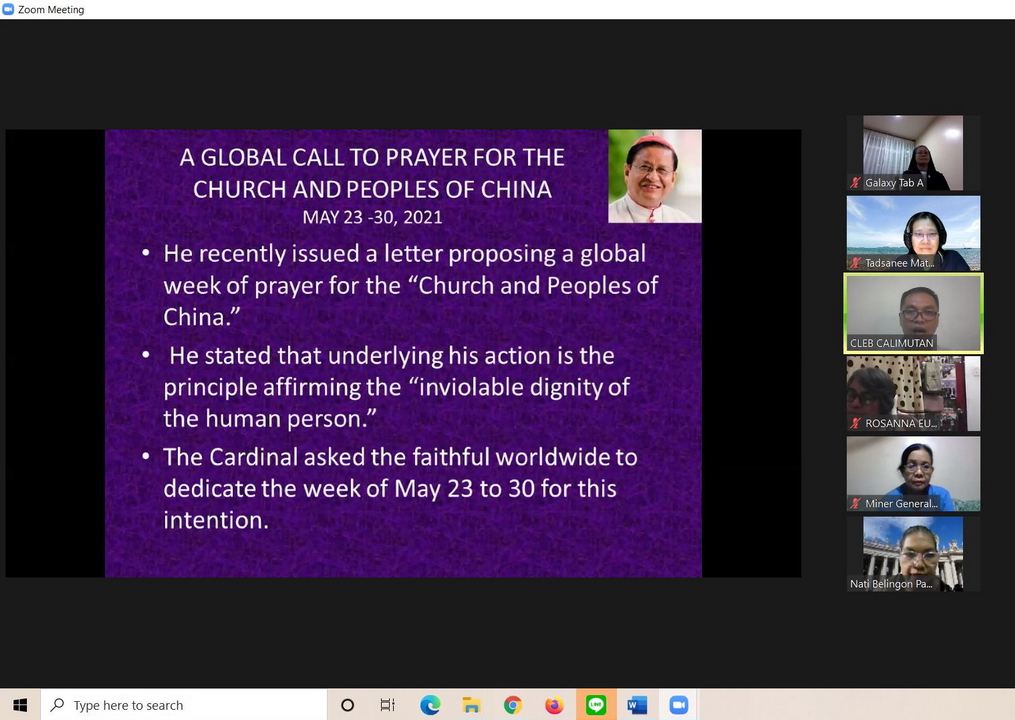Select the Galaxy Tab A video thumbnail
Screen dimensions: 1015x720
tap(912, 150)
